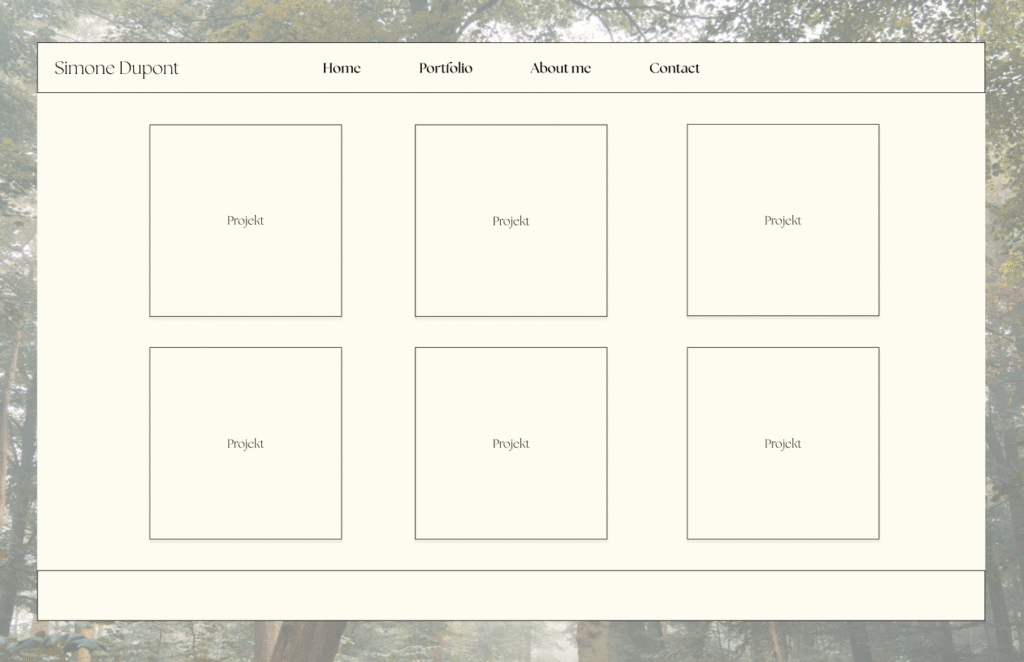Image resolution: width=1024 pixels, height=662 pixels.
Task: Open the About me page
Action: pyautogui.click(x=560, y=68)
